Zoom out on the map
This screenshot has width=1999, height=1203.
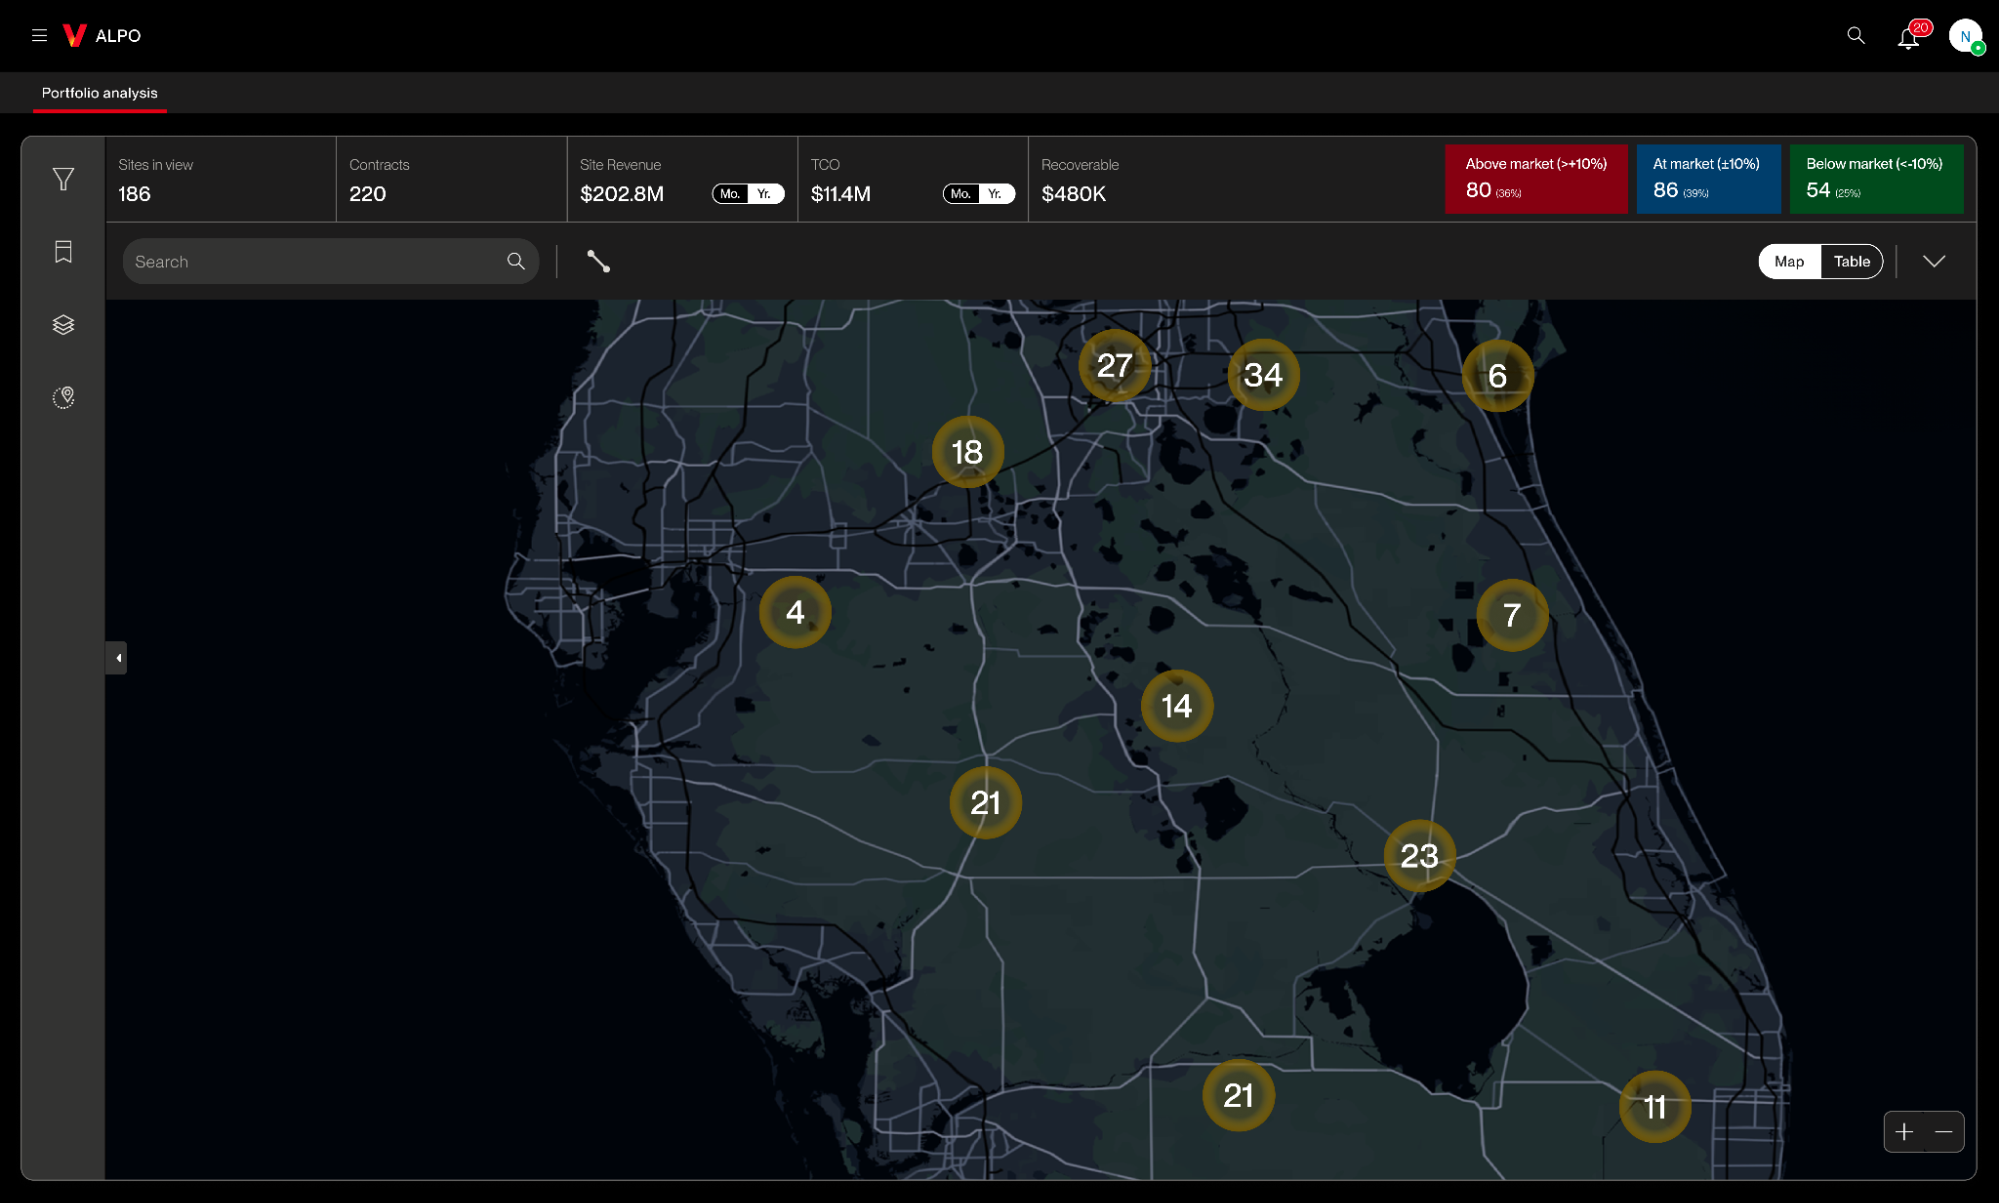[x=1944, y=1131]
